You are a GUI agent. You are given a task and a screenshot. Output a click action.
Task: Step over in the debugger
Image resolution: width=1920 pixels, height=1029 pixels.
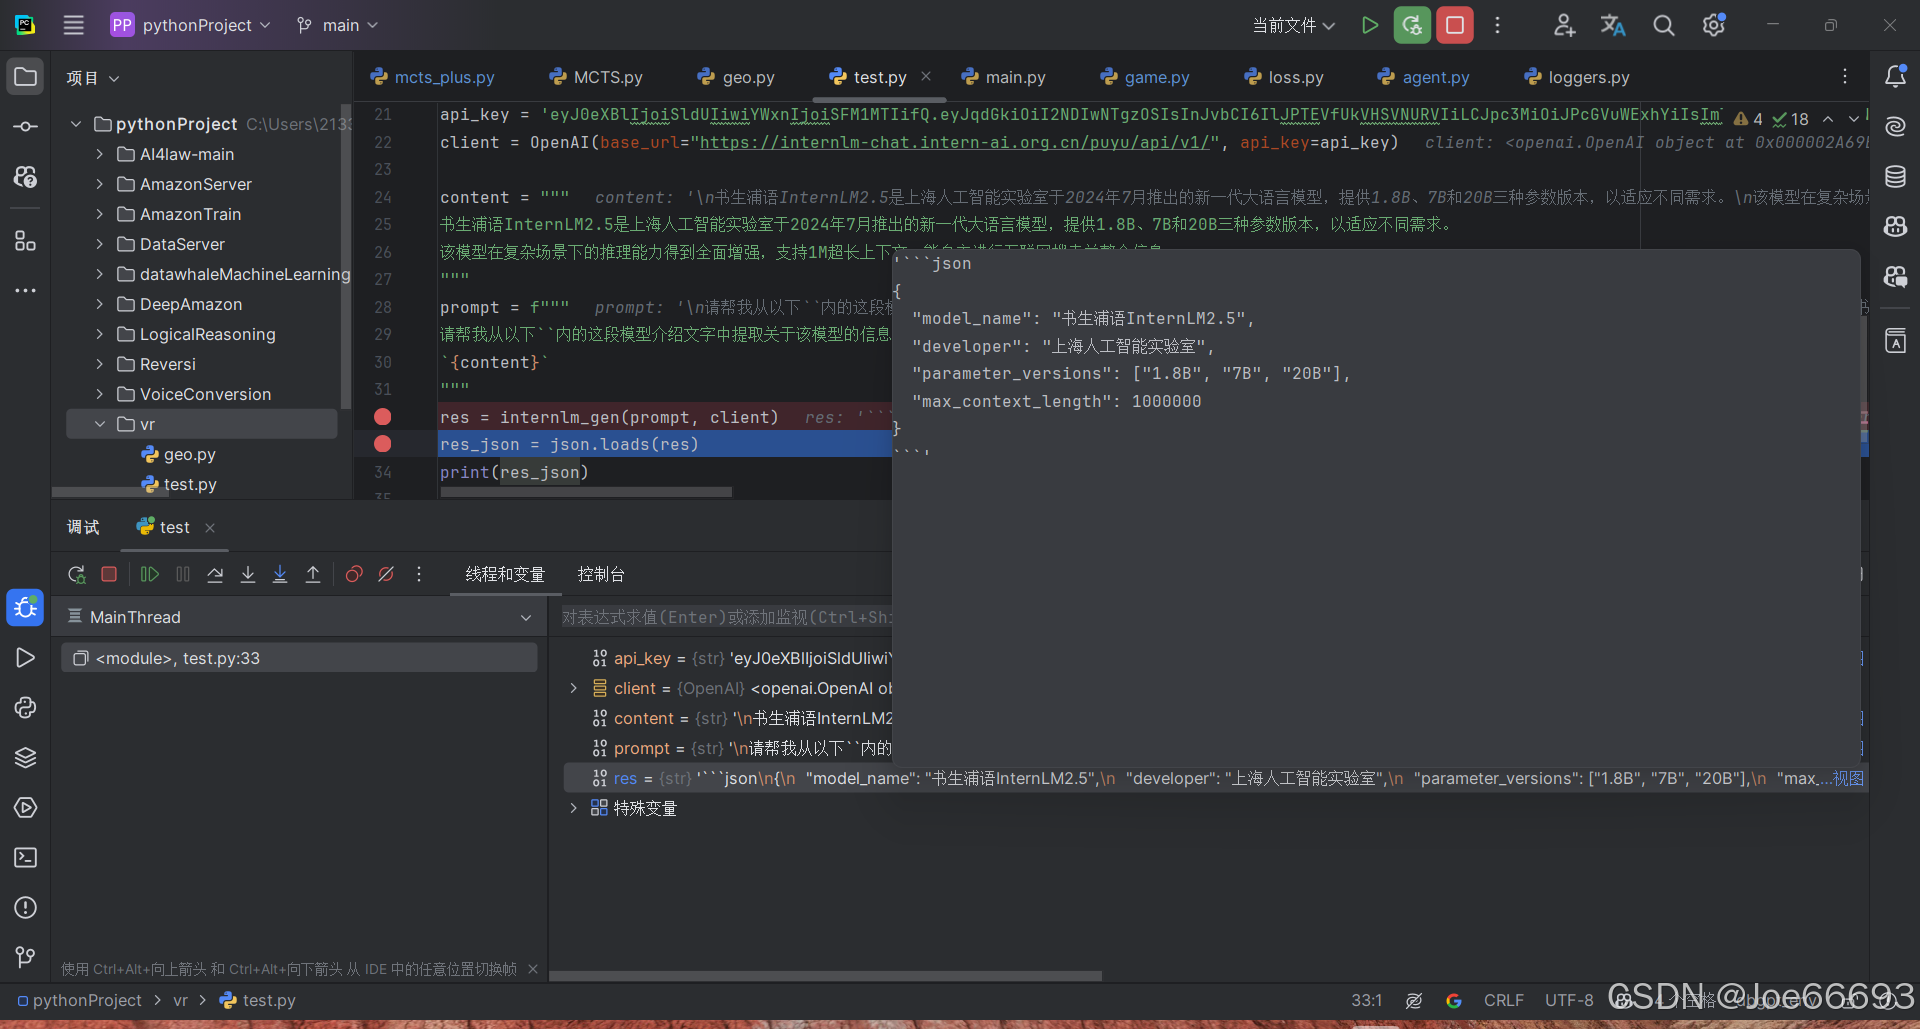point(215,574)
